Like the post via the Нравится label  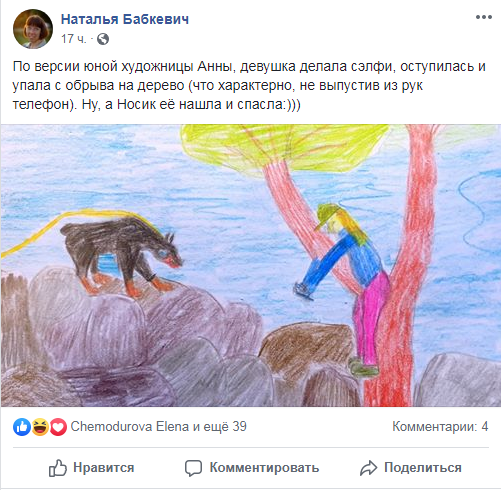tap(104, 468)
